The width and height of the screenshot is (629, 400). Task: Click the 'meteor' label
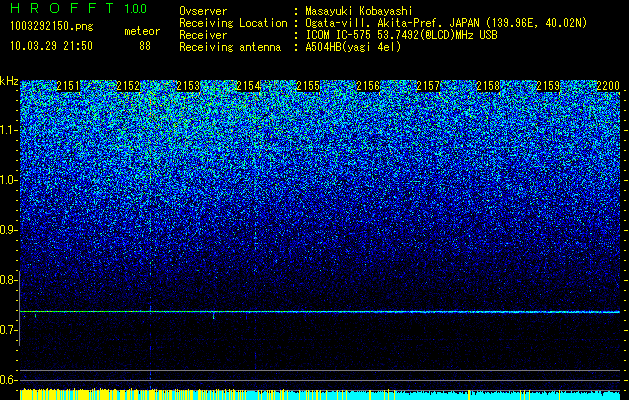(x=142, y=31)
